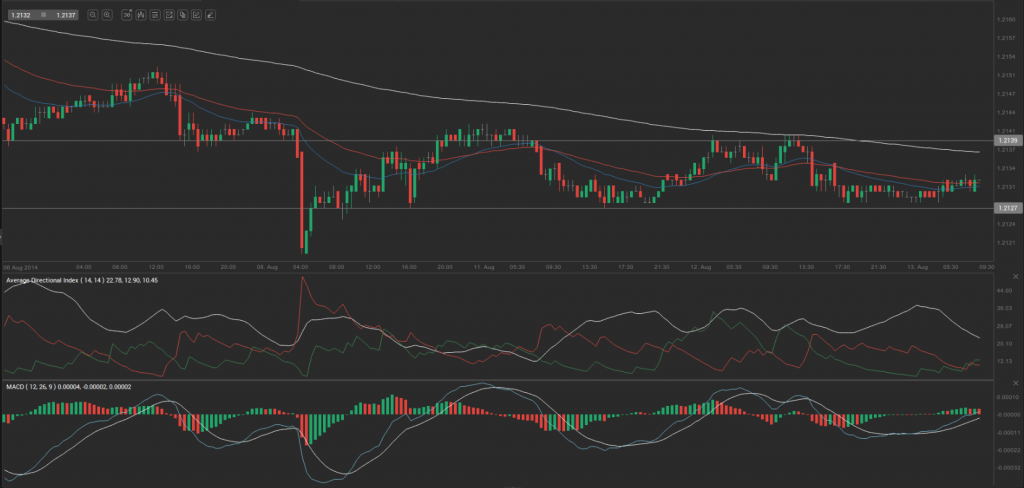Open the indicators list icon
Screen dimensions: 1024x488
click(x=155, y=15)
